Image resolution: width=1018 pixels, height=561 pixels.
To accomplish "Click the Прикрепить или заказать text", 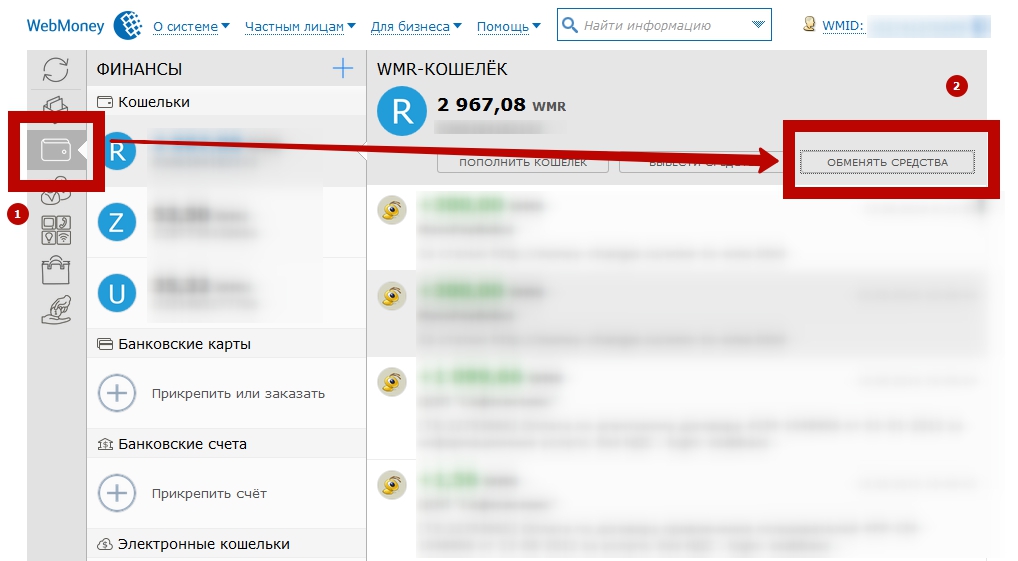I will pos(238,393).
